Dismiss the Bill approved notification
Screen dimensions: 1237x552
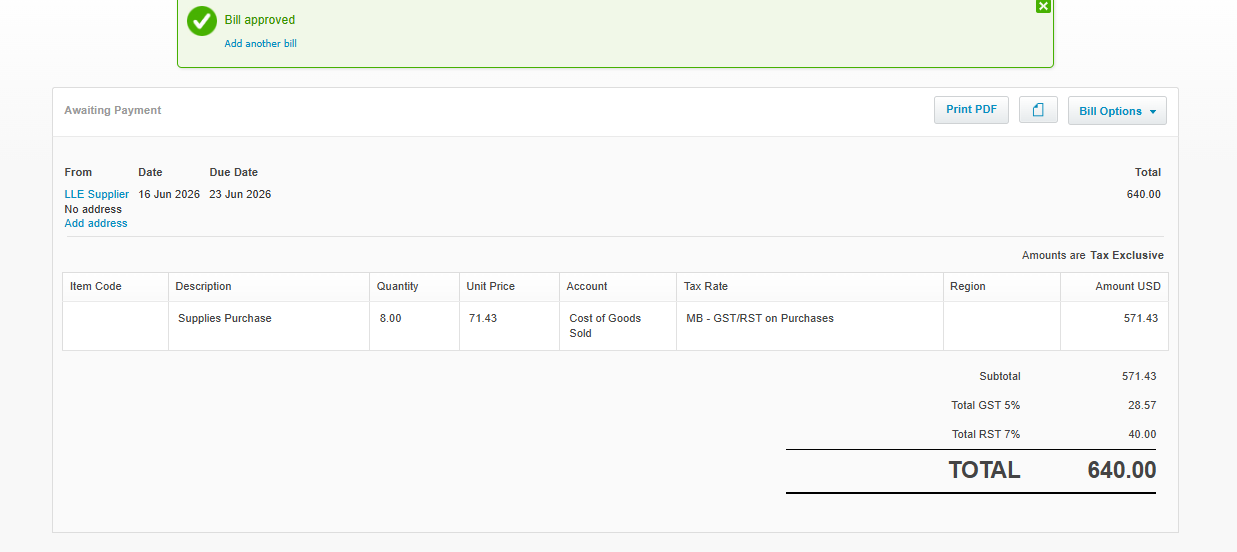click(1043, 6)
